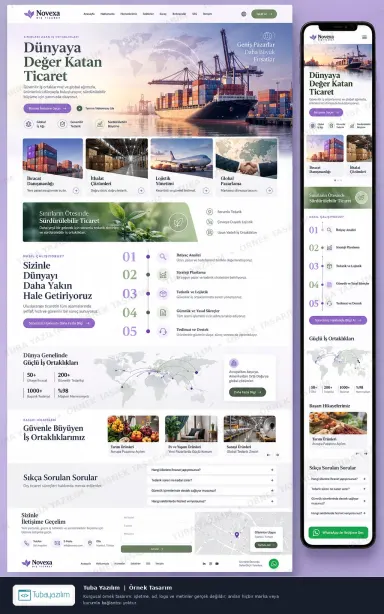Click the box icon for step 03 on desktop
The height and width of the screenshot is (614, 384).
click(x=163, y=293)
